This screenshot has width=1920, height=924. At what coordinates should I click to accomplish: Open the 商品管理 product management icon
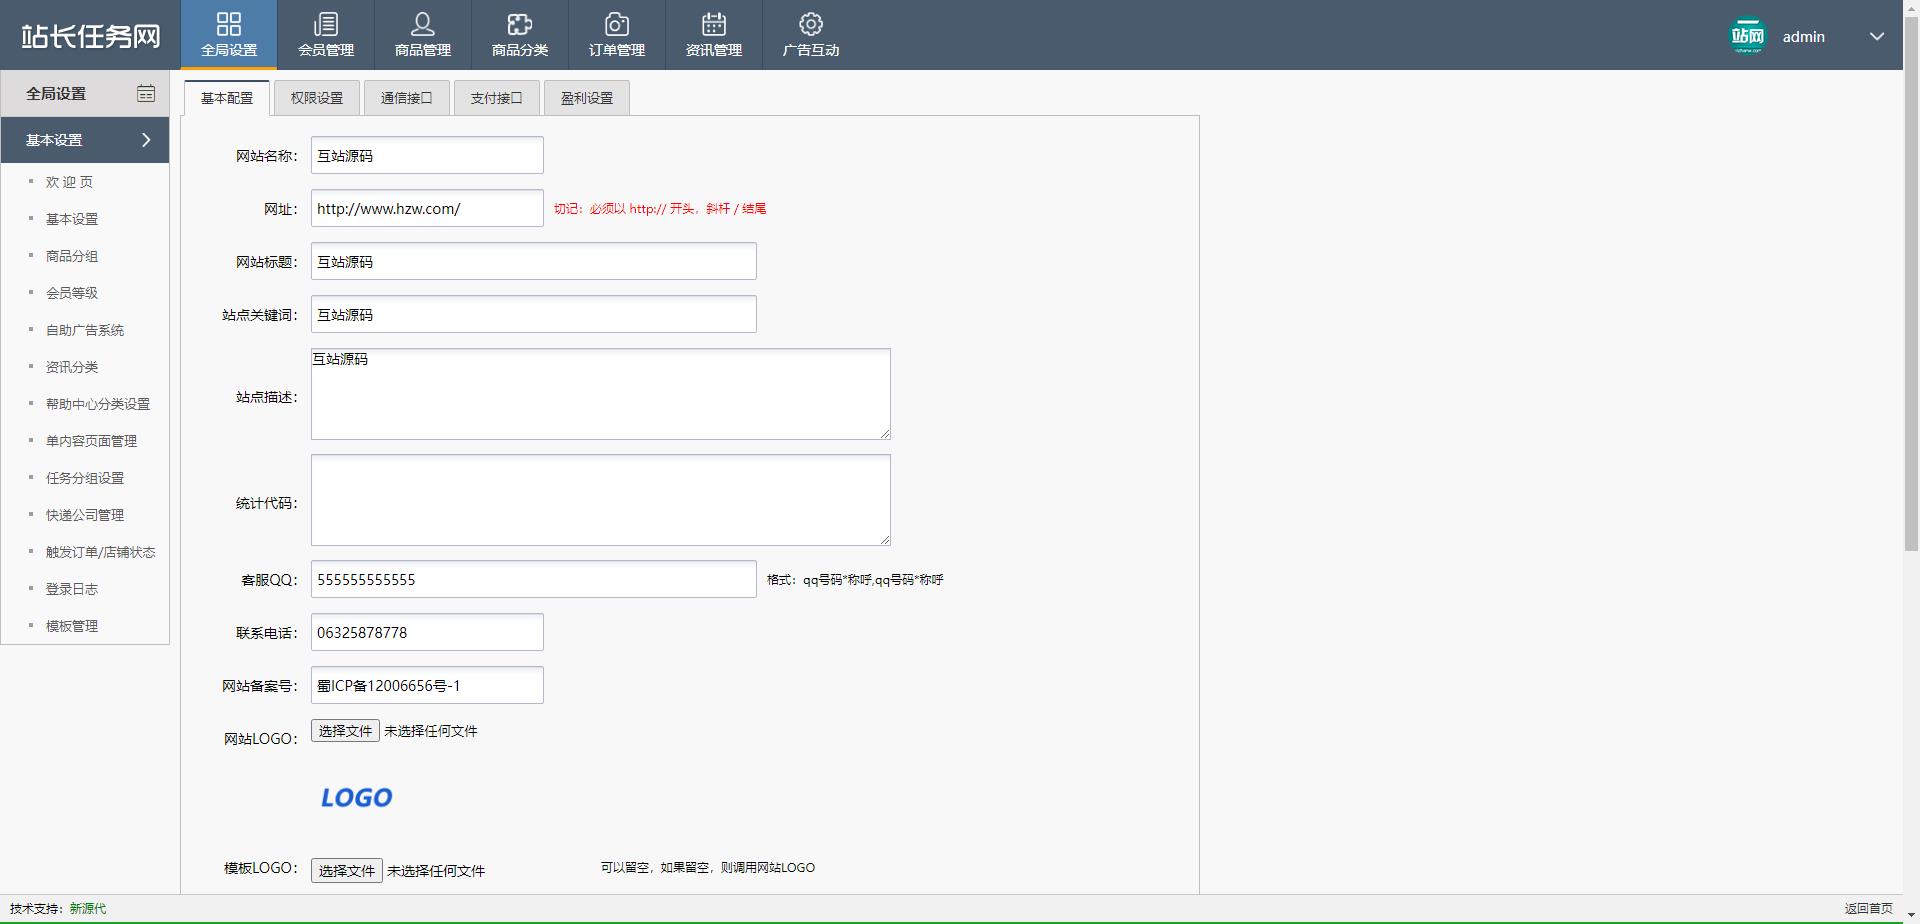(x=423, y=24)
